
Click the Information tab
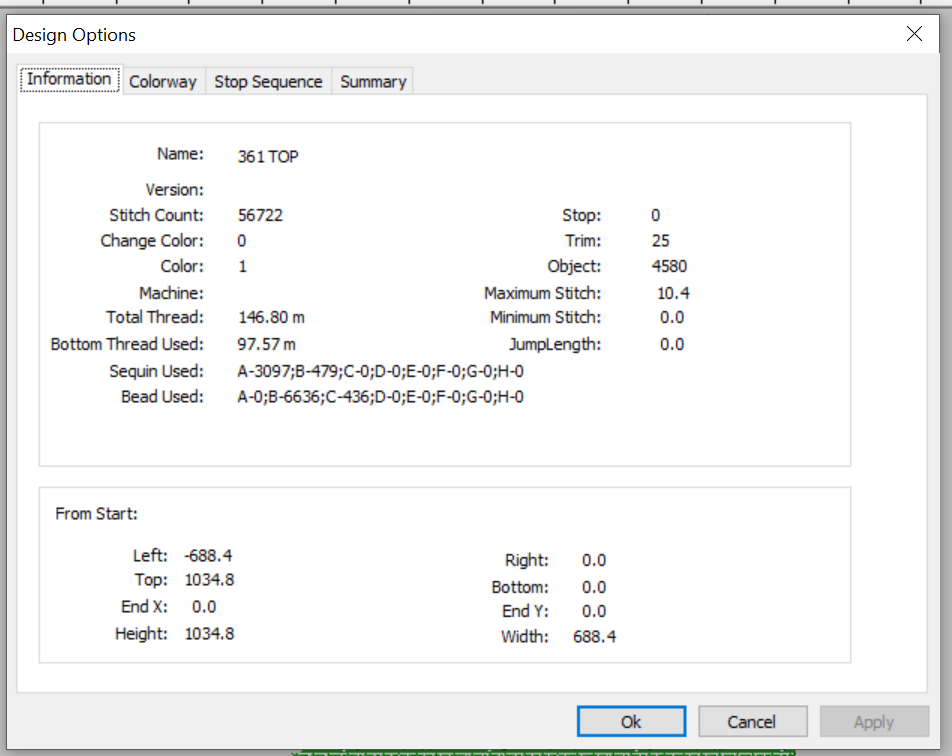pos(69,80)
